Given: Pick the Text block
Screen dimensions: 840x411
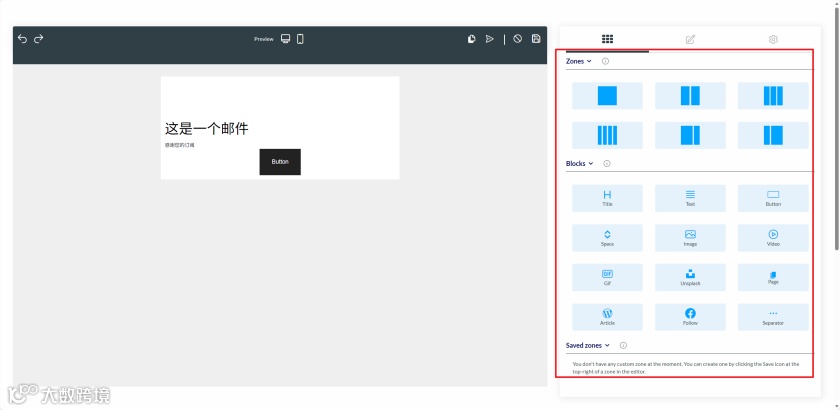Looking at the screenshot, I should point(690,198).
